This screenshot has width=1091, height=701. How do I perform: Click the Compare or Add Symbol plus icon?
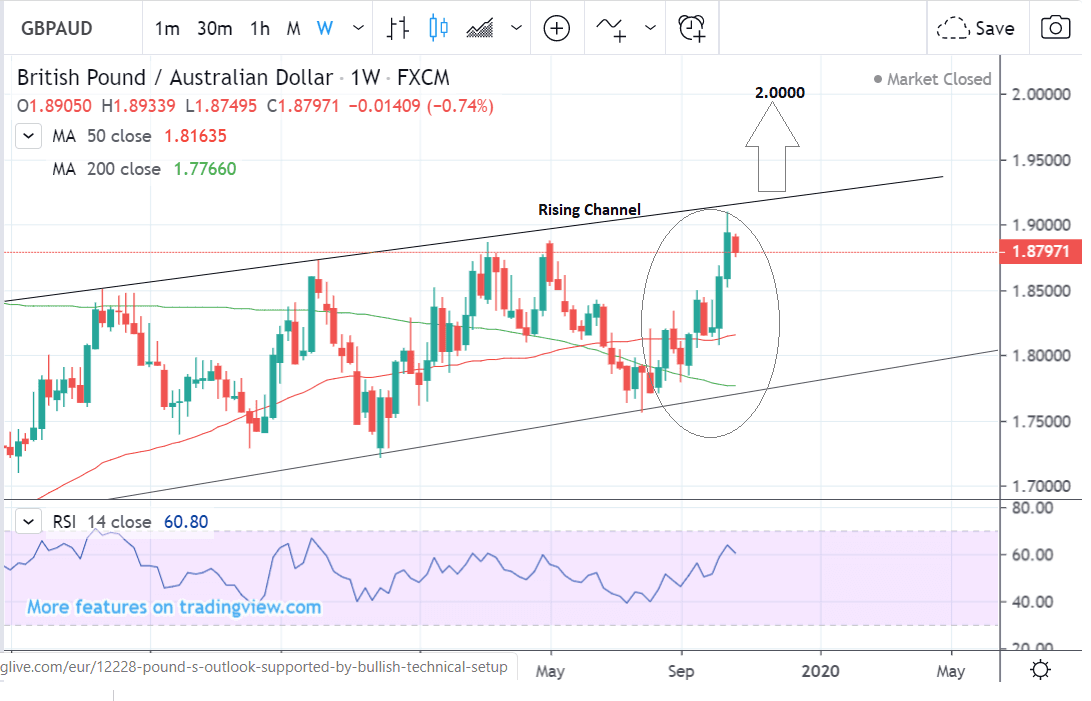[556, 28]
